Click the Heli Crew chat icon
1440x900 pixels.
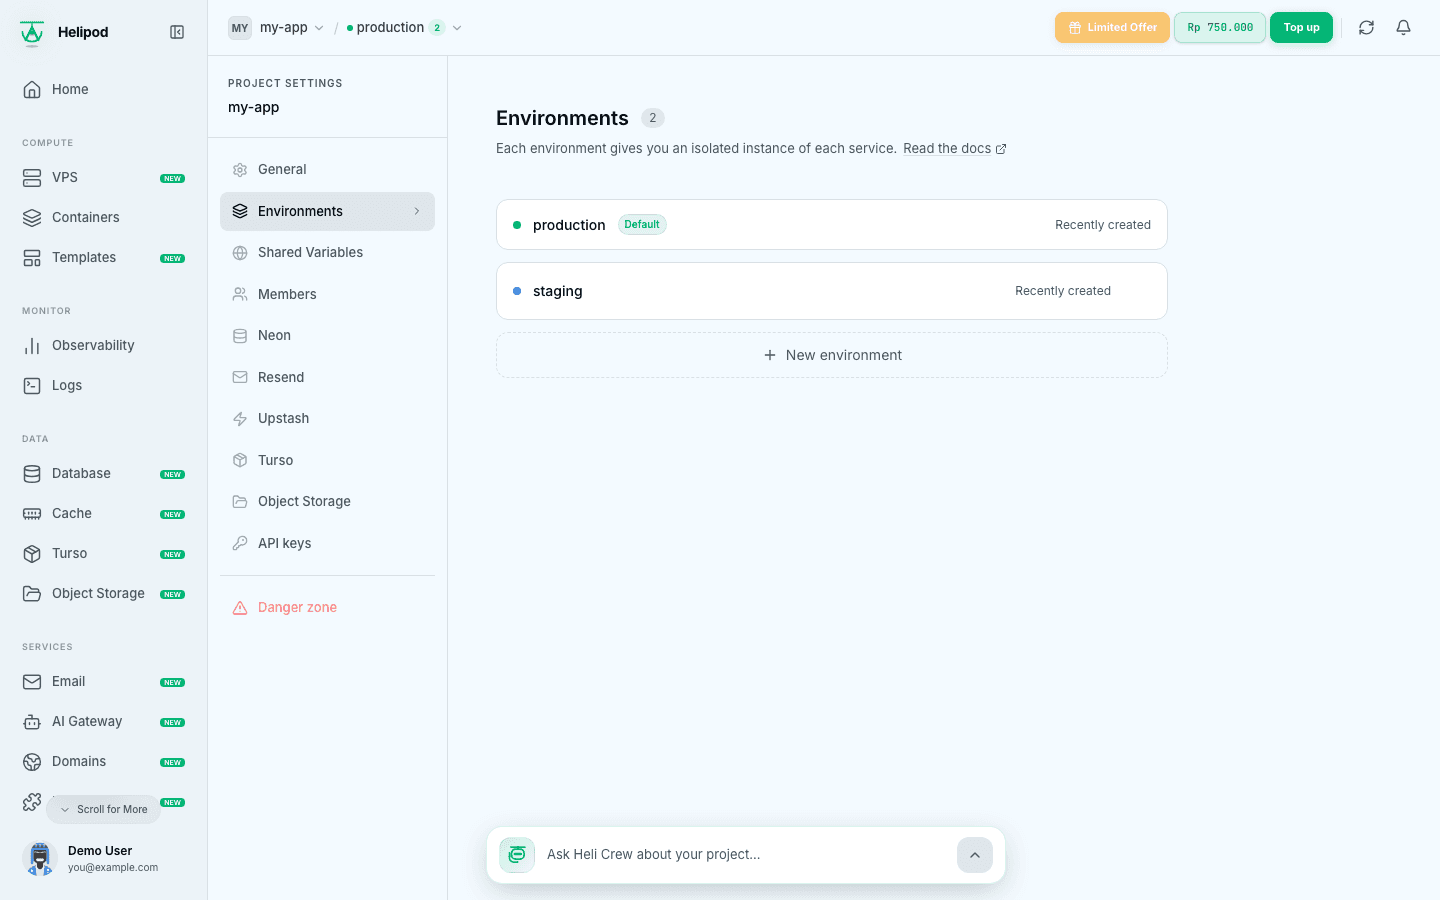[x=517, y=855]
